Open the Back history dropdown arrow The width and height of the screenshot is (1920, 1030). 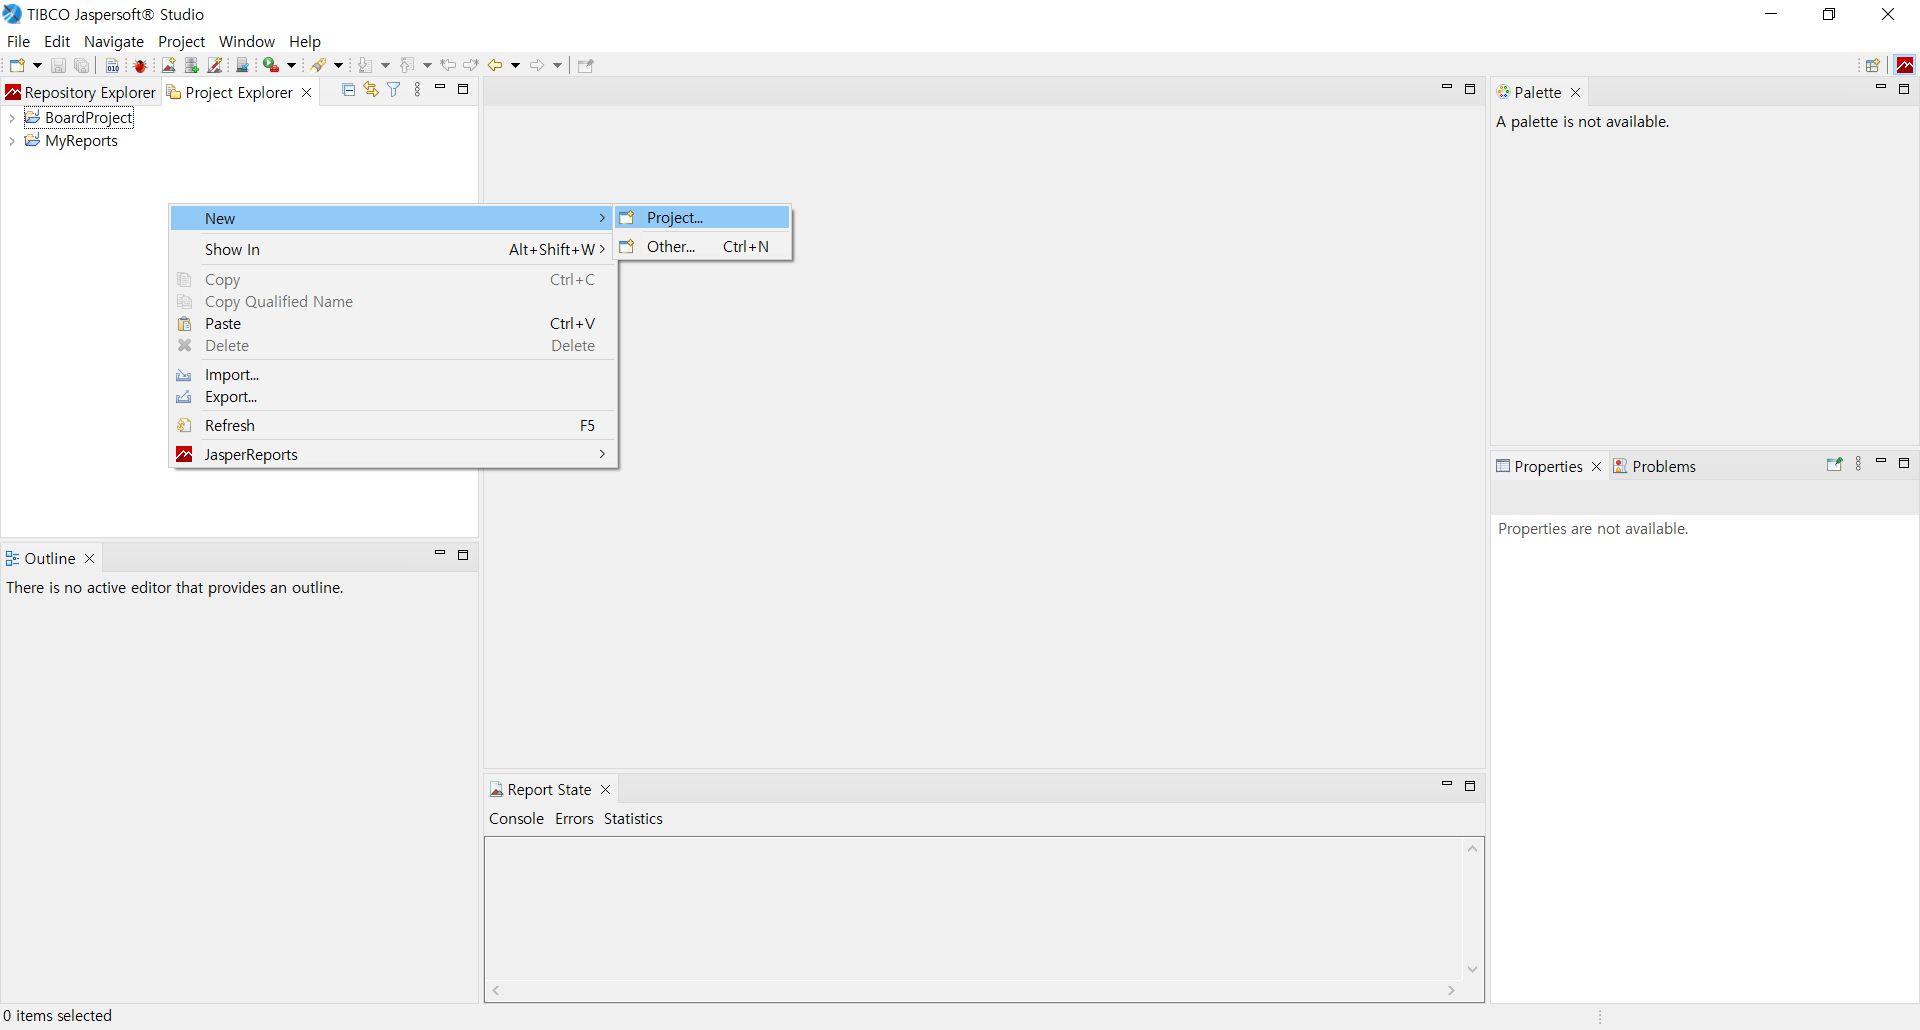pyautogui.click(x=515, y=65)
